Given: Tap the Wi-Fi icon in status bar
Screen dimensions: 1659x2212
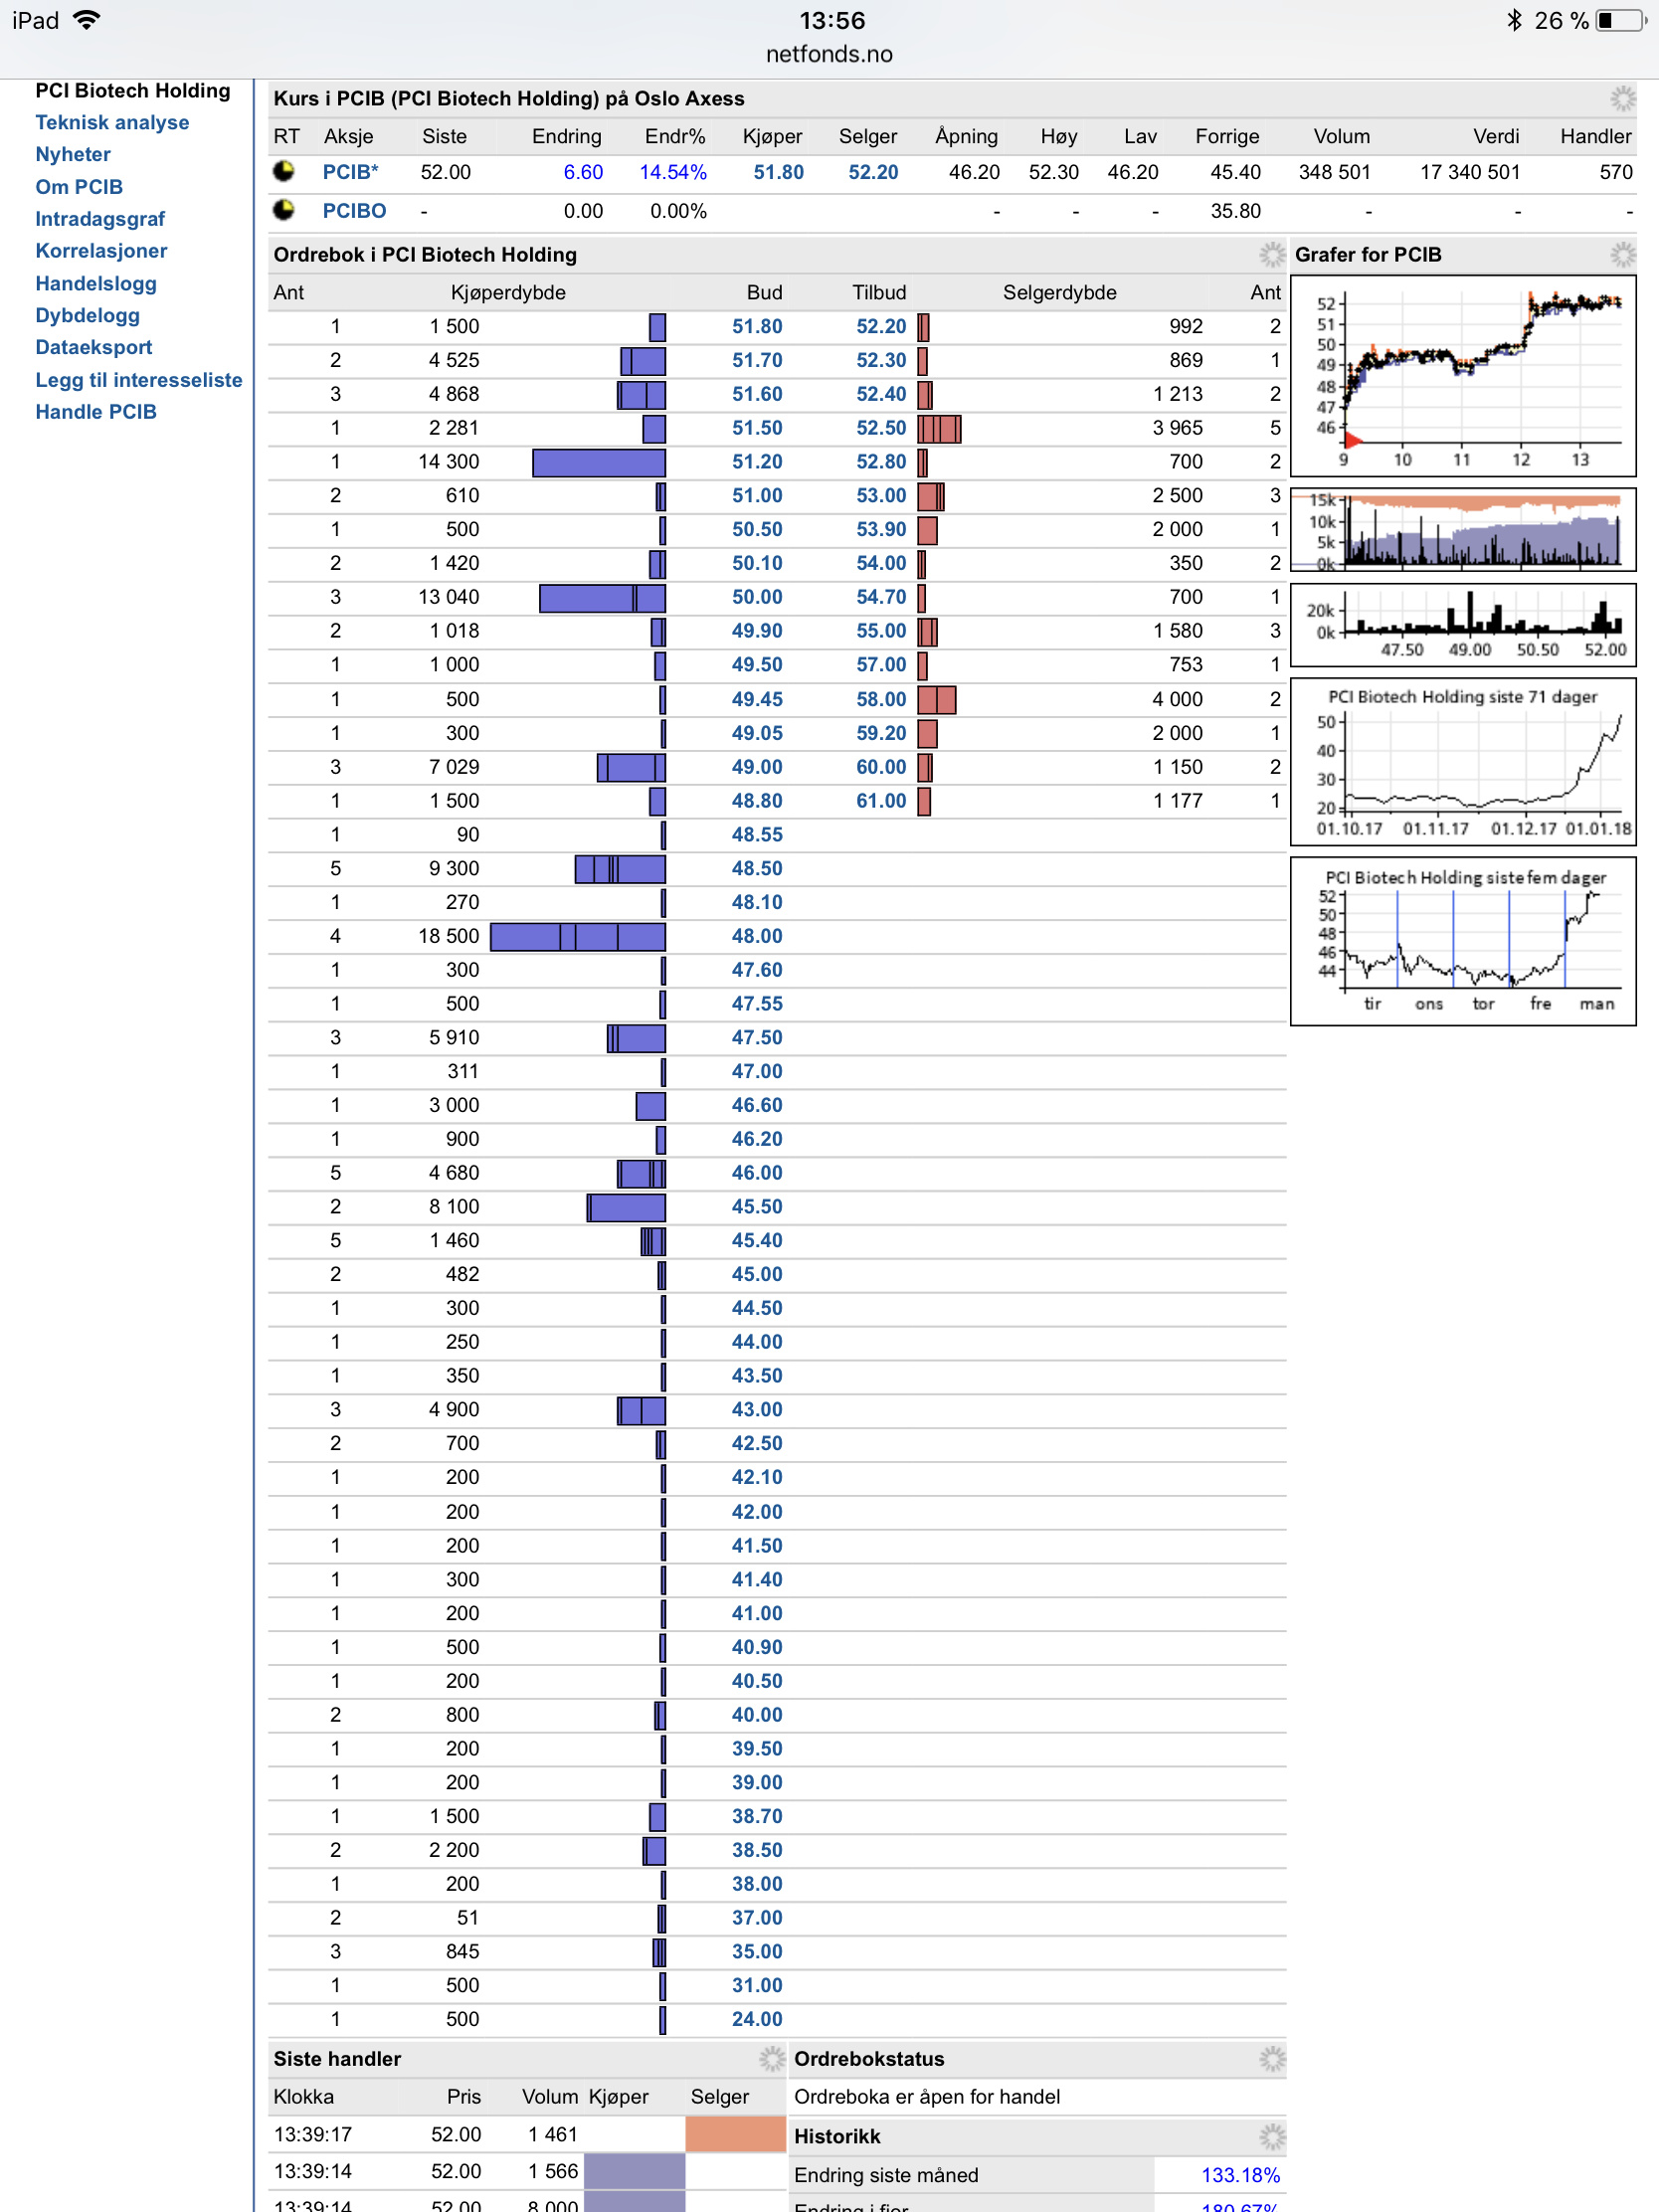Looking at the screenshot, I should 88,20.
